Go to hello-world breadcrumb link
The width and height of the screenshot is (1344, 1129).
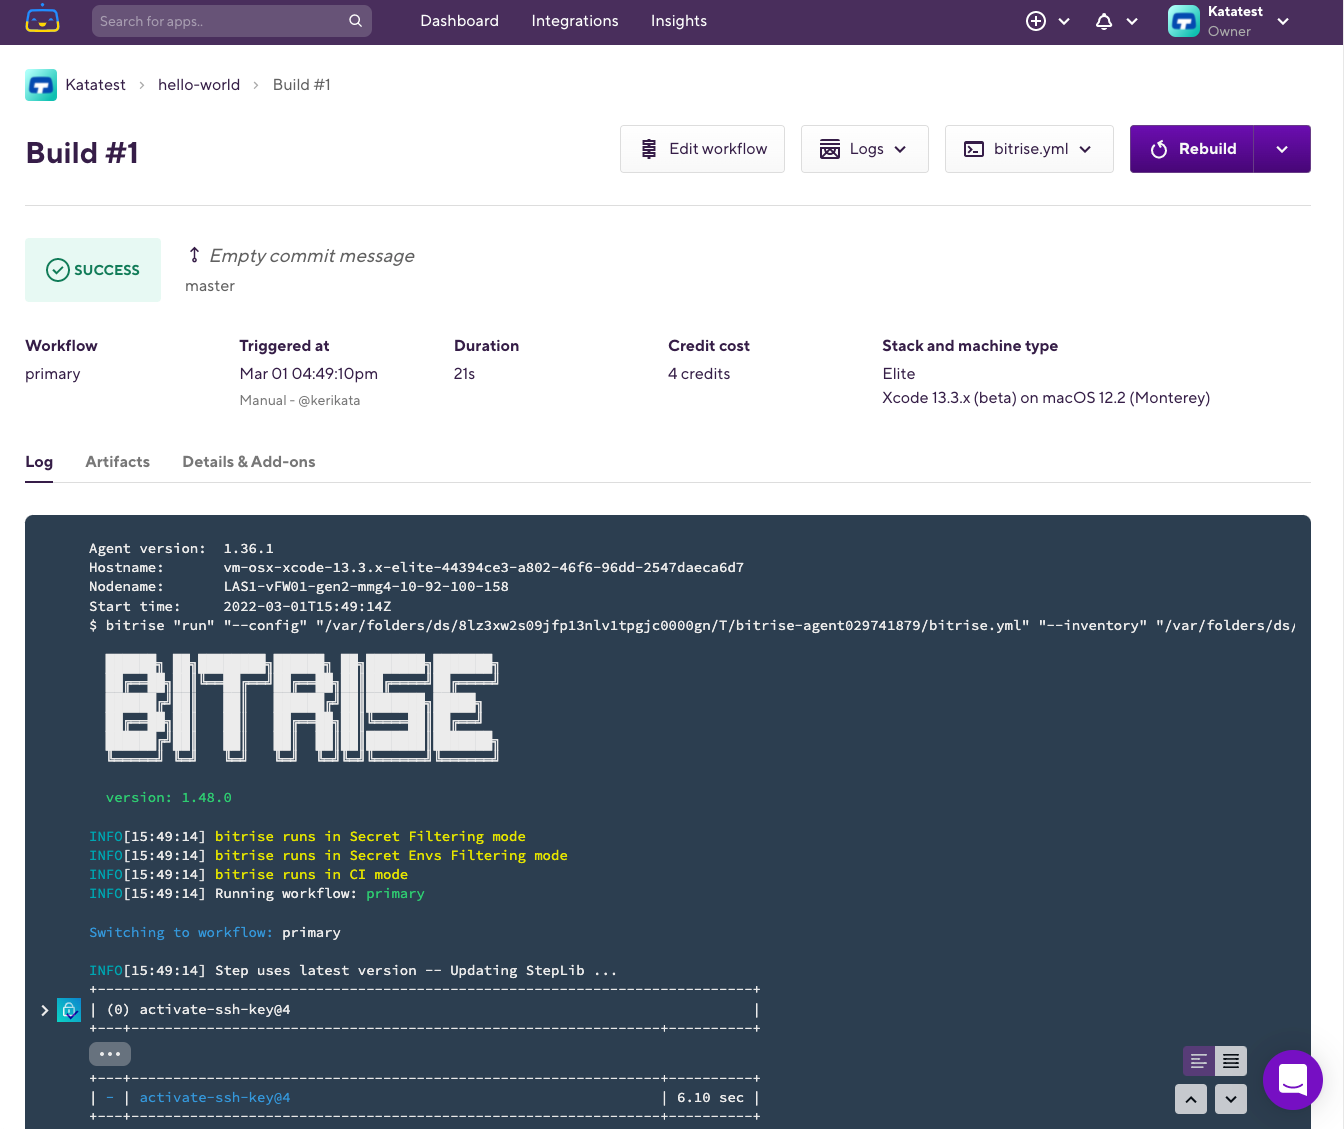coord(199,85)
